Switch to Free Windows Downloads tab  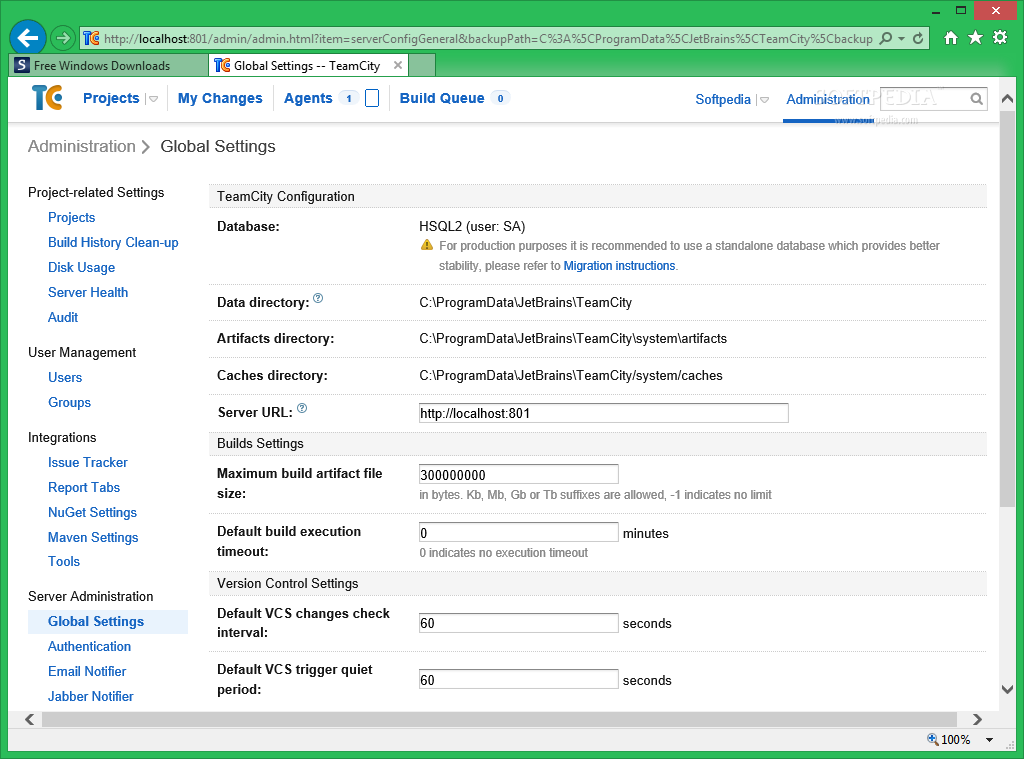(x=108, y=65)
